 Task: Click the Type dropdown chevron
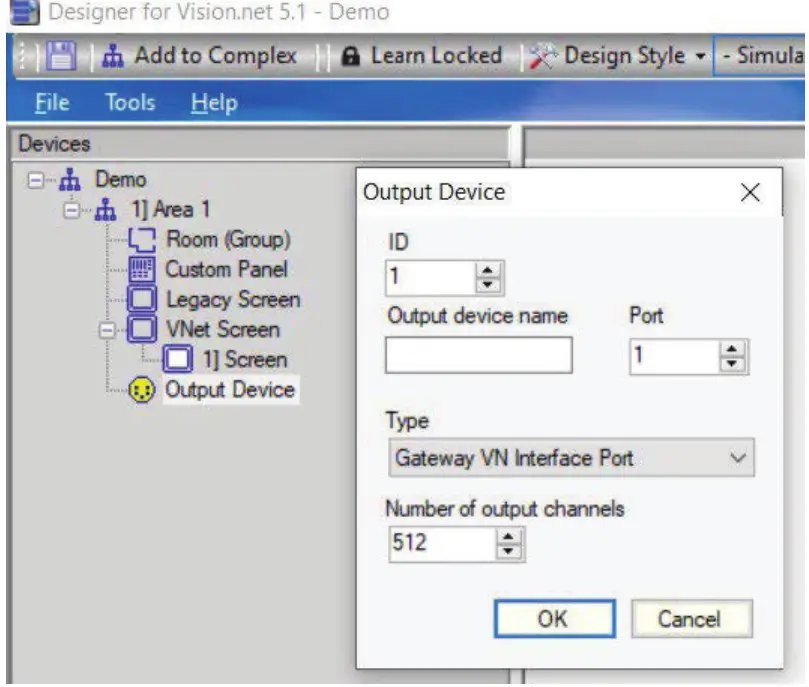tap(738, 457)
